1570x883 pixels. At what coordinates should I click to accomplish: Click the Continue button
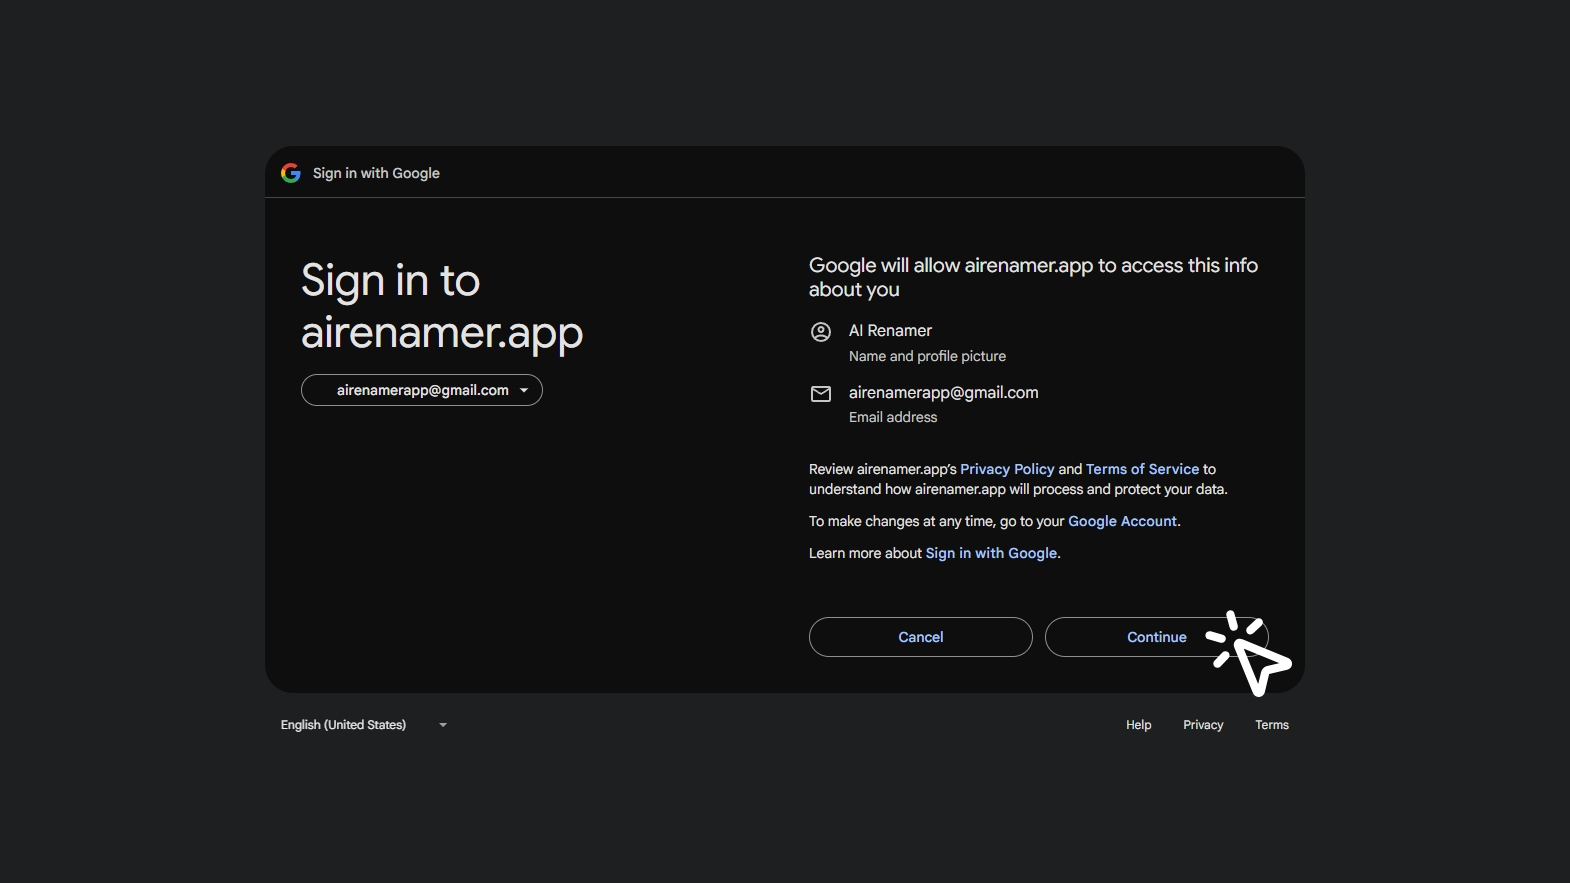[x=1157, y=637]
